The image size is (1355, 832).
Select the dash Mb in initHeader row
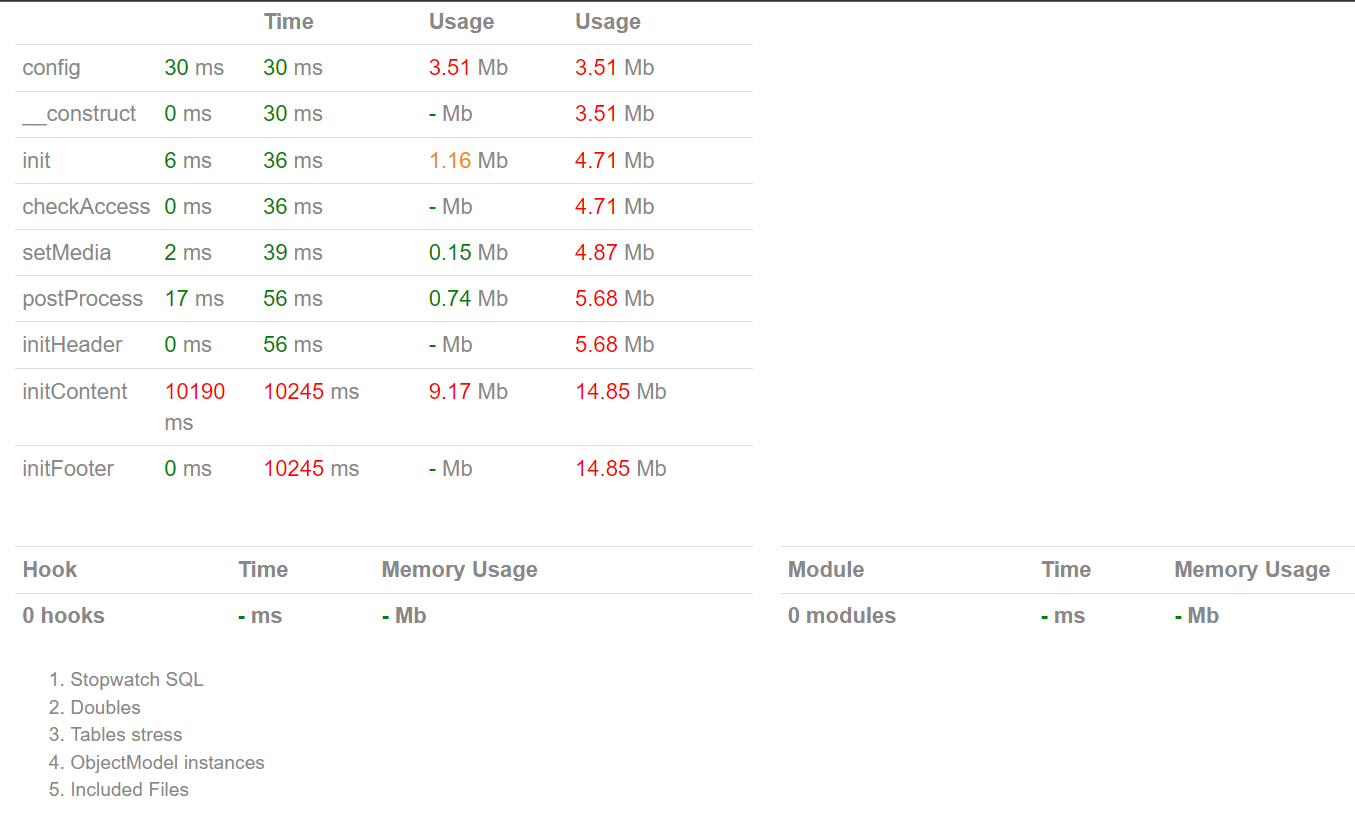(x=451, y=344)
